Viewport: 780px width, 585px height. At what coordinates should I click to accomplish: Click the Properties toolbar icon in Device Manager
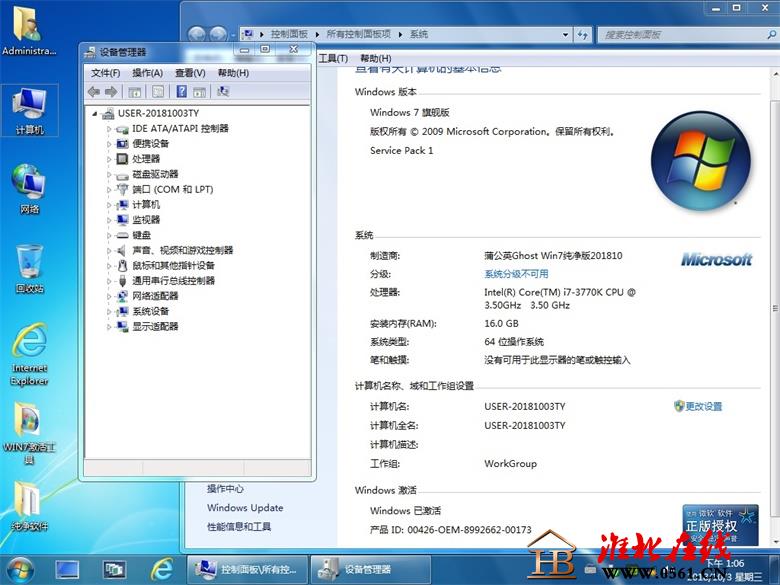tap(158, 92)
